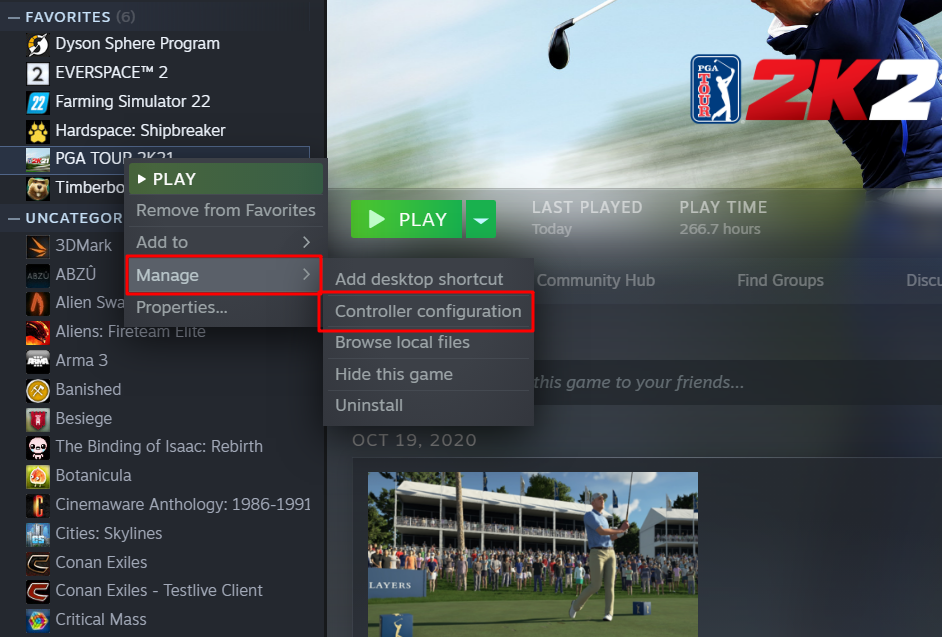Collapse the UNCATEGORIZED section
The width and height of the screenshot is (942, 637).
(x=13, y=219)
